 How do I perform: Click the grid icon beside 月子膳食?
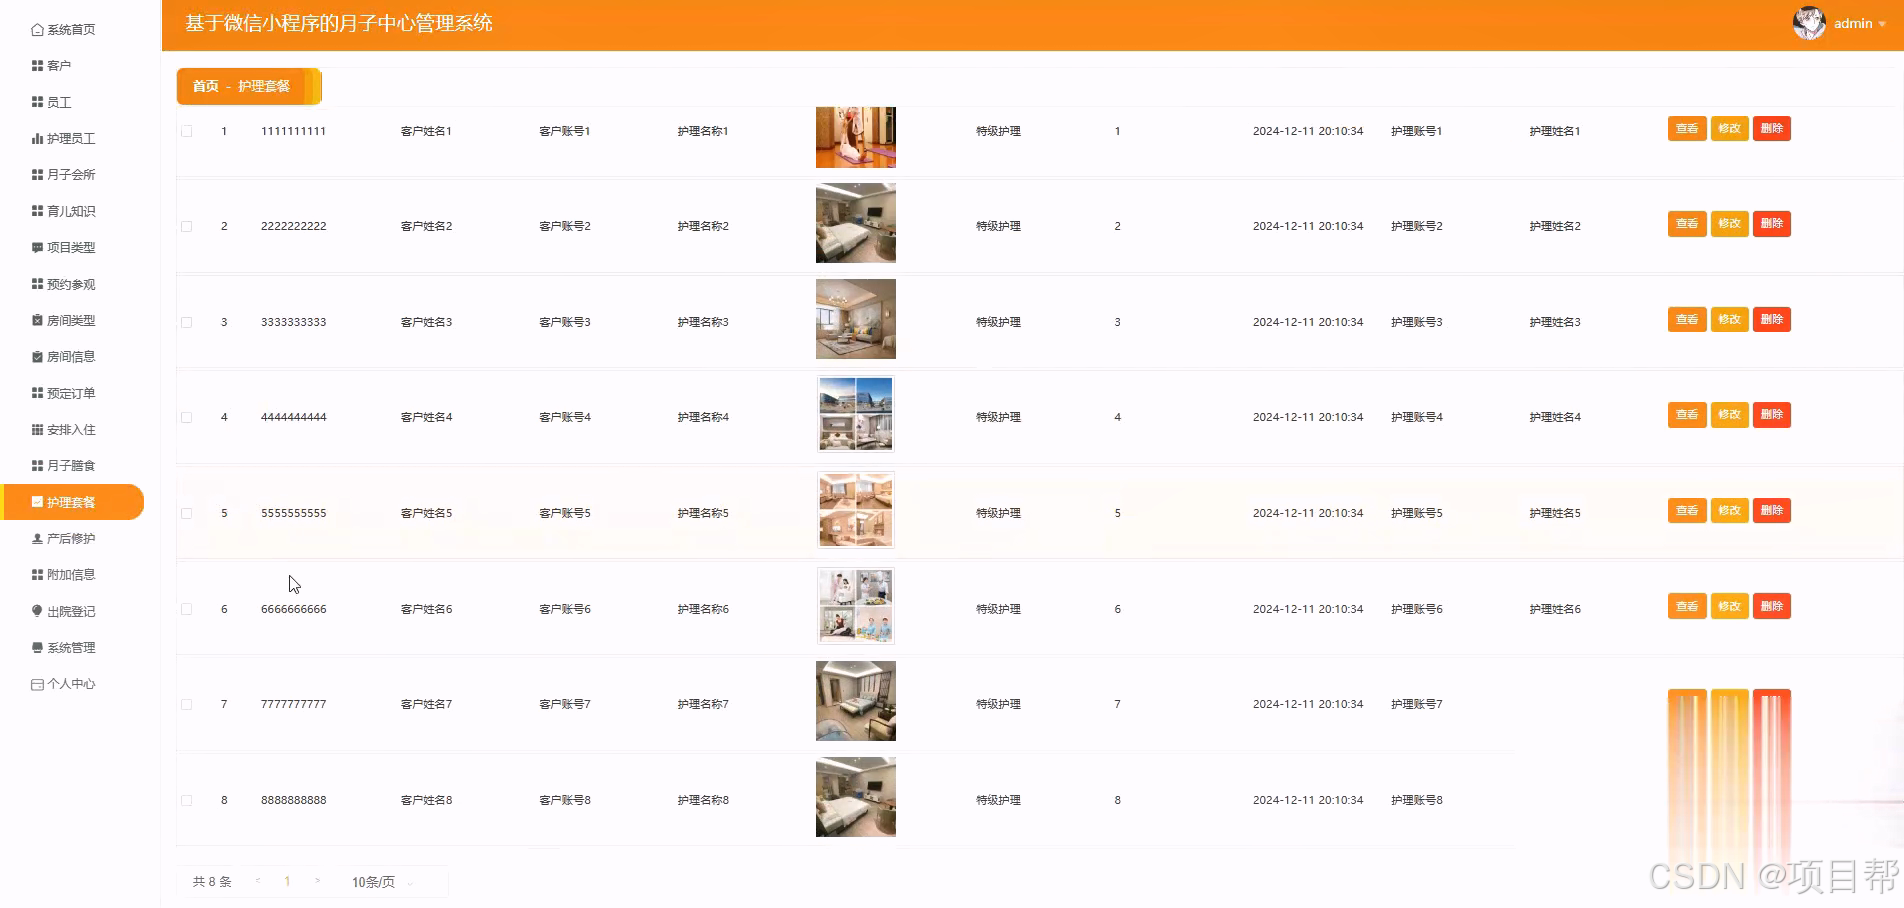(x=37, y=466)
